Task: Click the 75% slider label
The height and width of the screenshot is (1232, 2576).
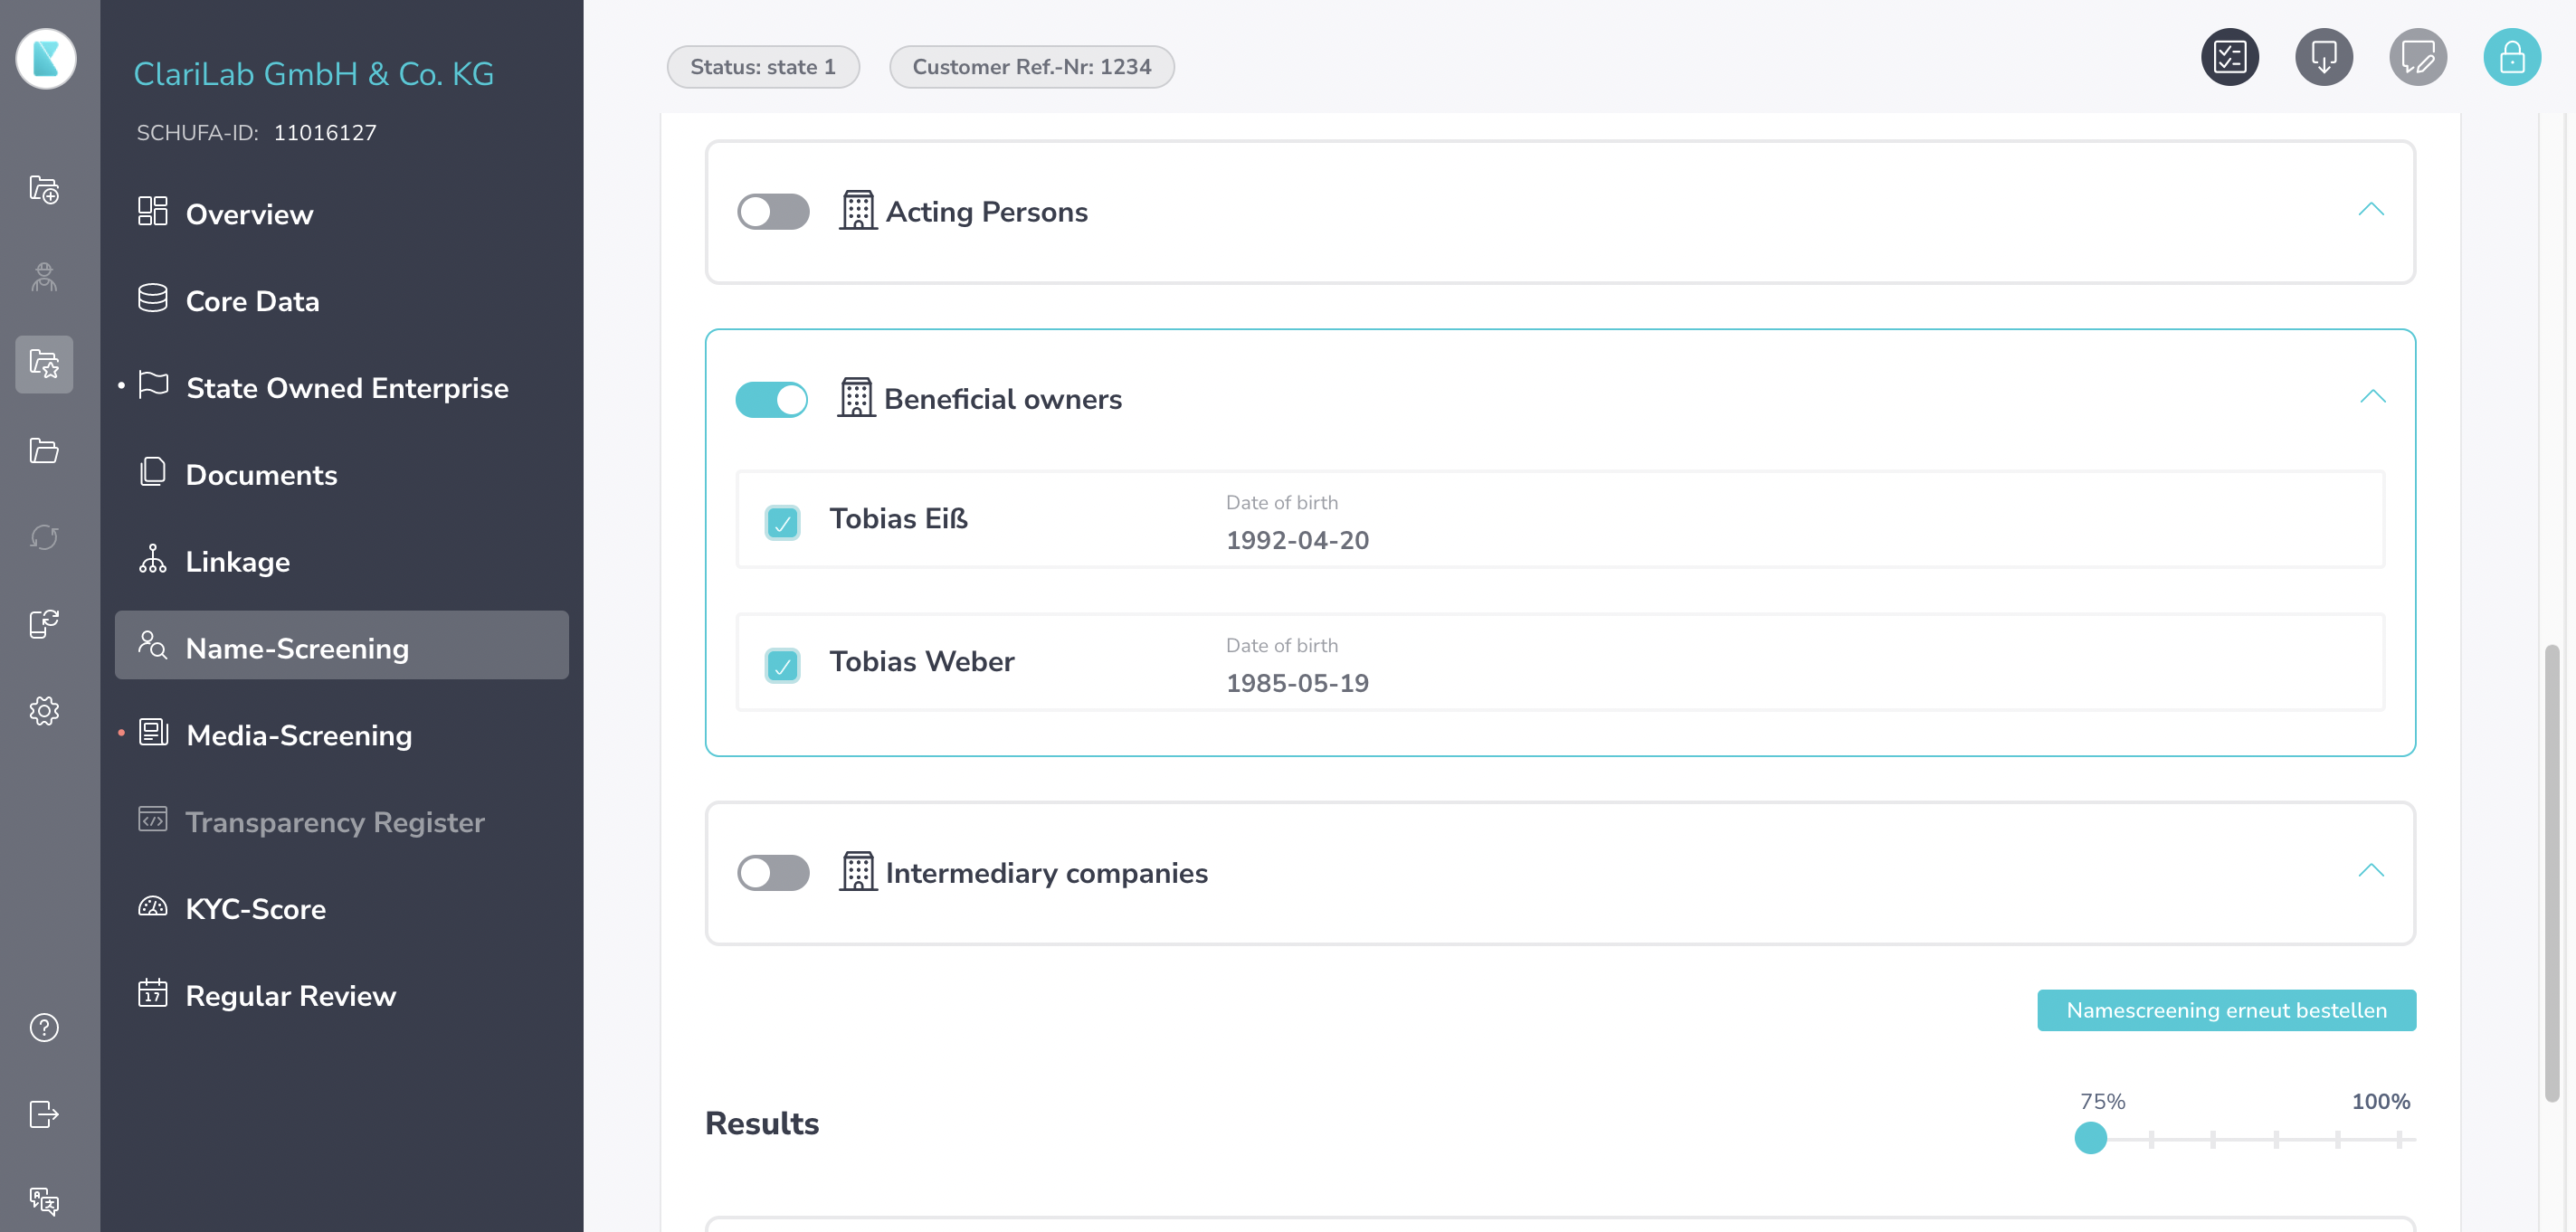Action: click(2102, 1101)
